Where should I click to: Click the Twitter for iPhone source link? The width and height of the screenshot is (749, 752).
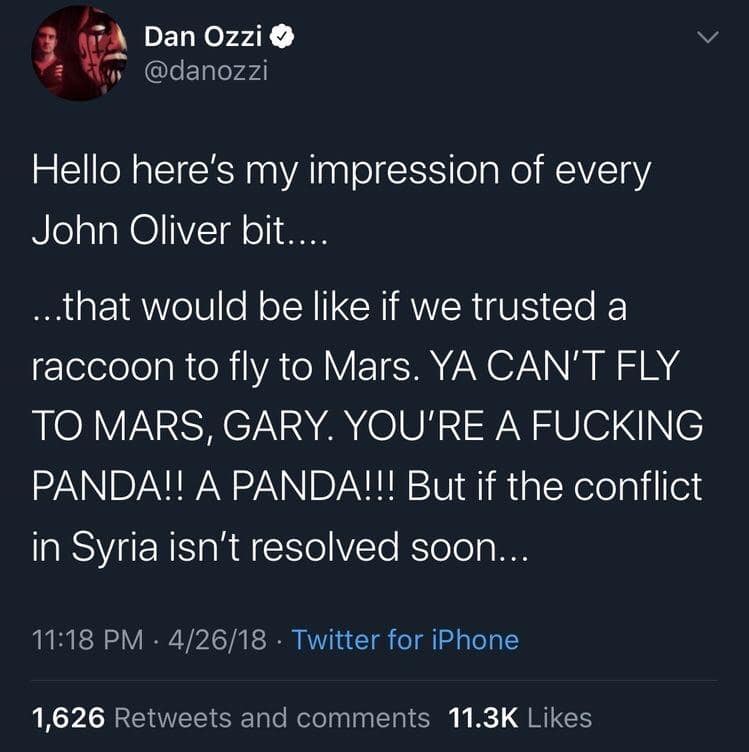pos(405,639)
